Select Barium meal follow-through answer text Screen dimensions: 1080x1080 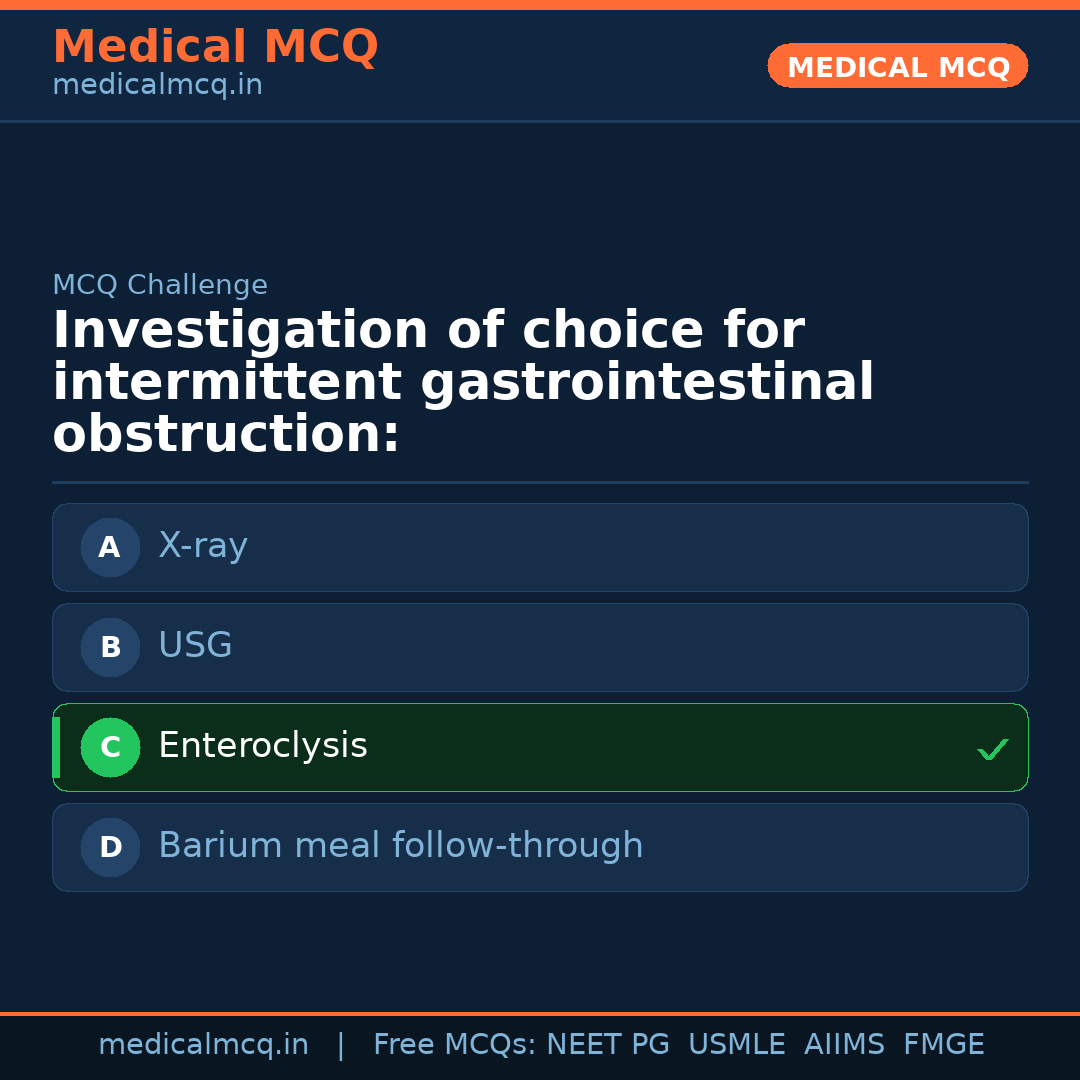tap(400, 846)
